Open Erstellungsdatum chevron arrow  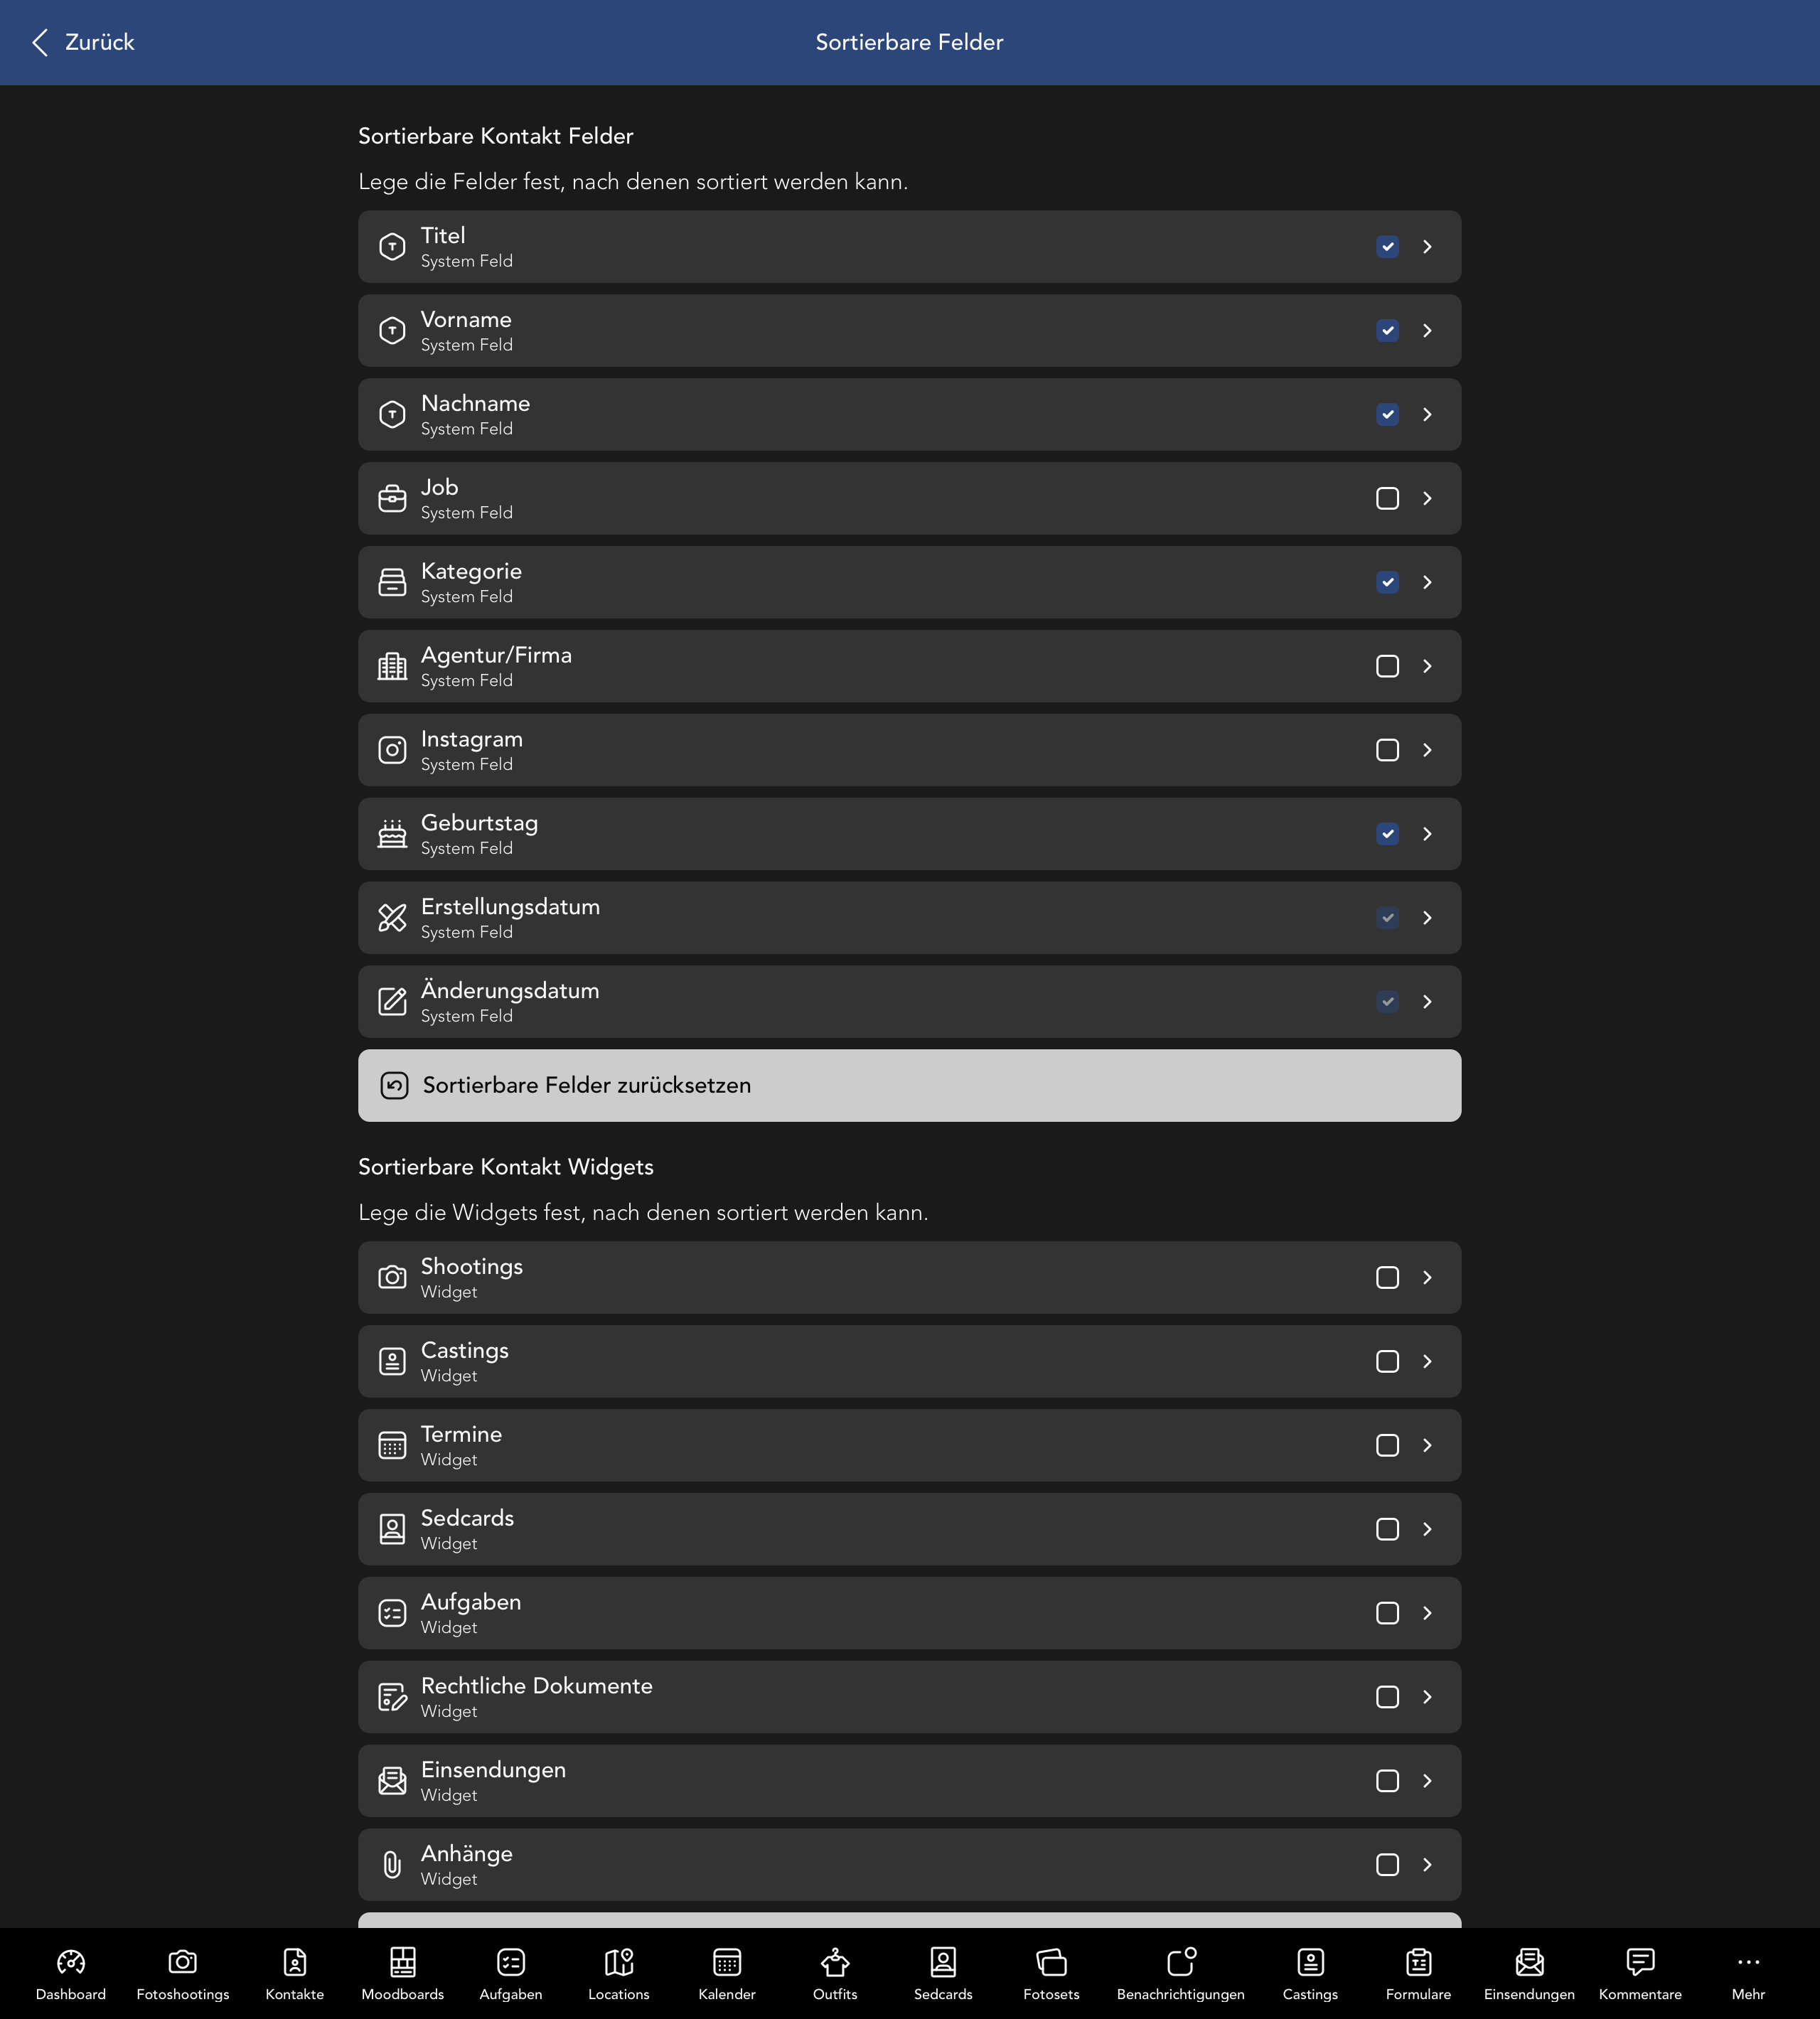1427,918
